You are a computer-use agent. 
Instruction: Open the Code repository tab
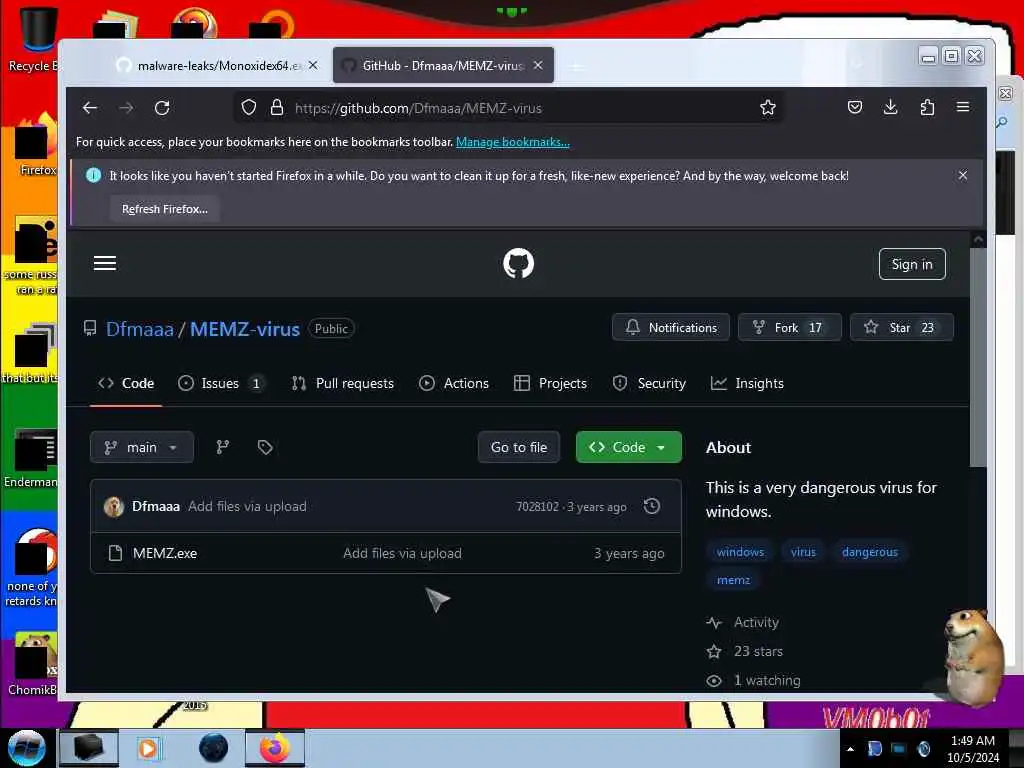[126, 383]
